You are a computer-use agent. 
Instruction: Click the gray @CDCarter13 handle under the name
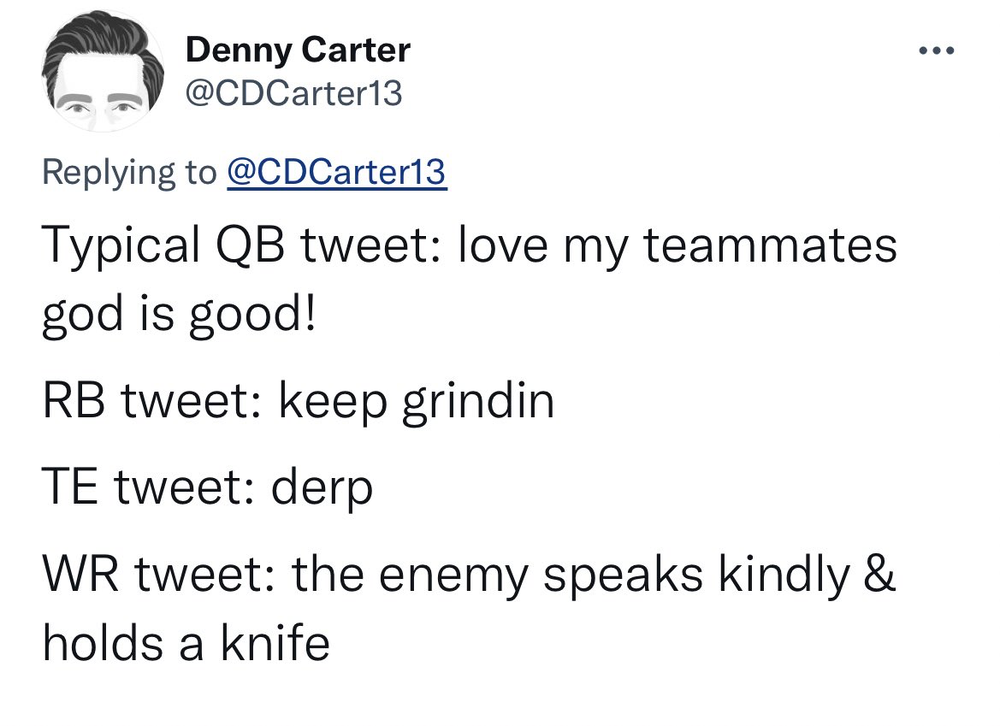(x=294, y=93)
